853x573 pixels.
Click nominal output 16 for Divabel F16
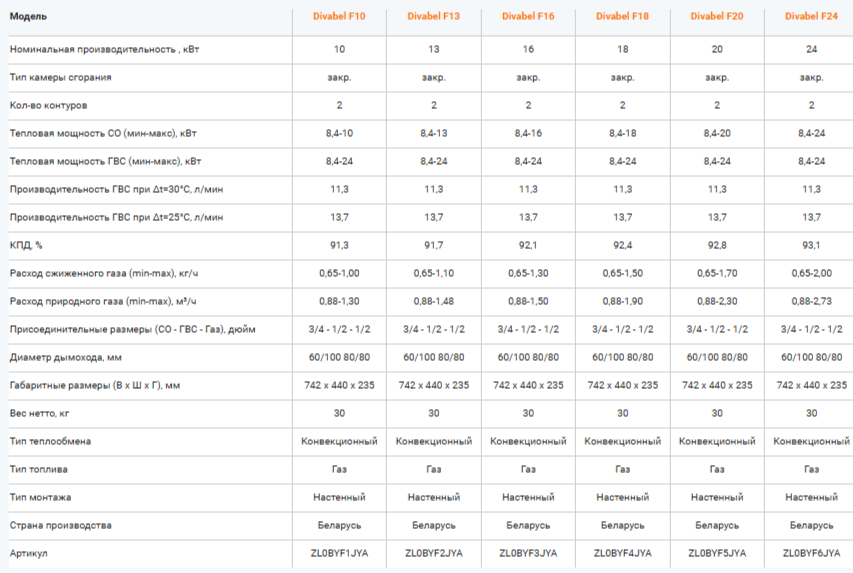(x=528, y=50)
